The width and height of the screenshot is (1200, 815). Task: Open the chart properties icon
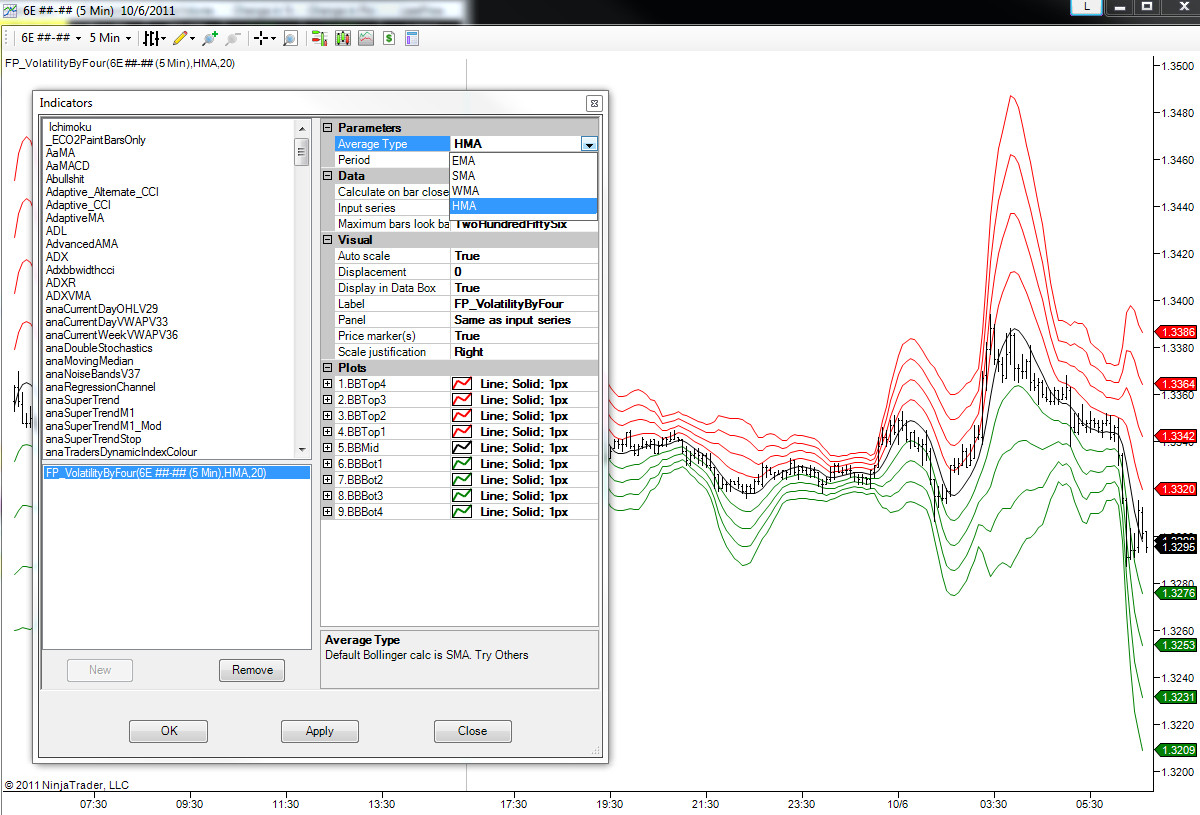[x=411, y=38]
